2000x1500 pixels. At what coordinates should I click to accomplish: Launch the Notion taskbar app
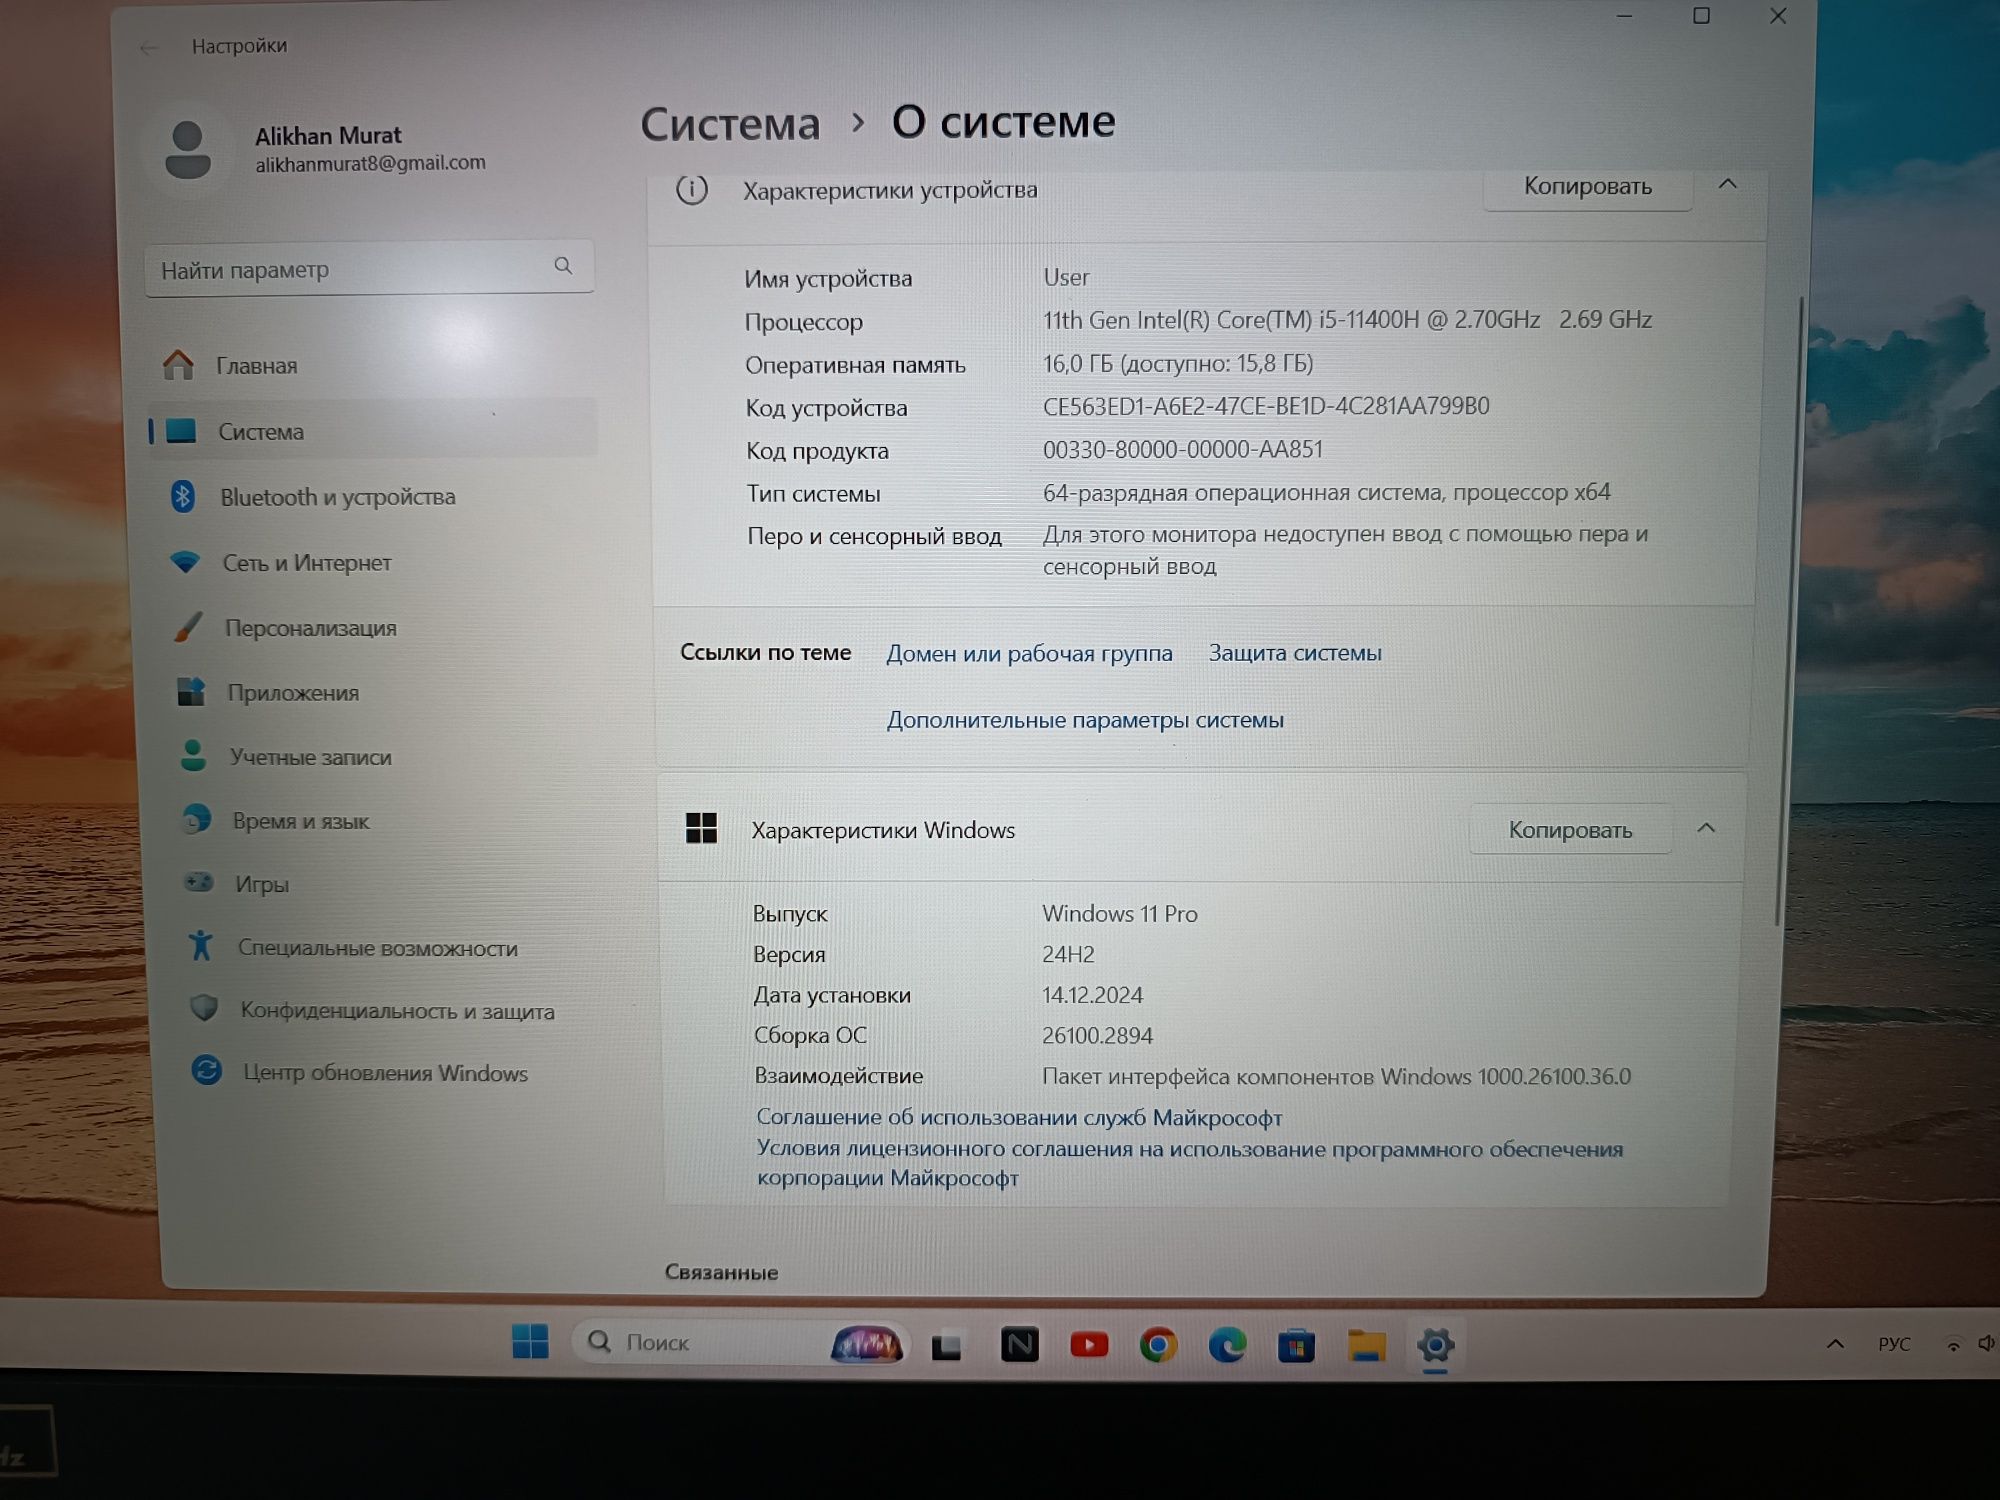(1019, 1345)
